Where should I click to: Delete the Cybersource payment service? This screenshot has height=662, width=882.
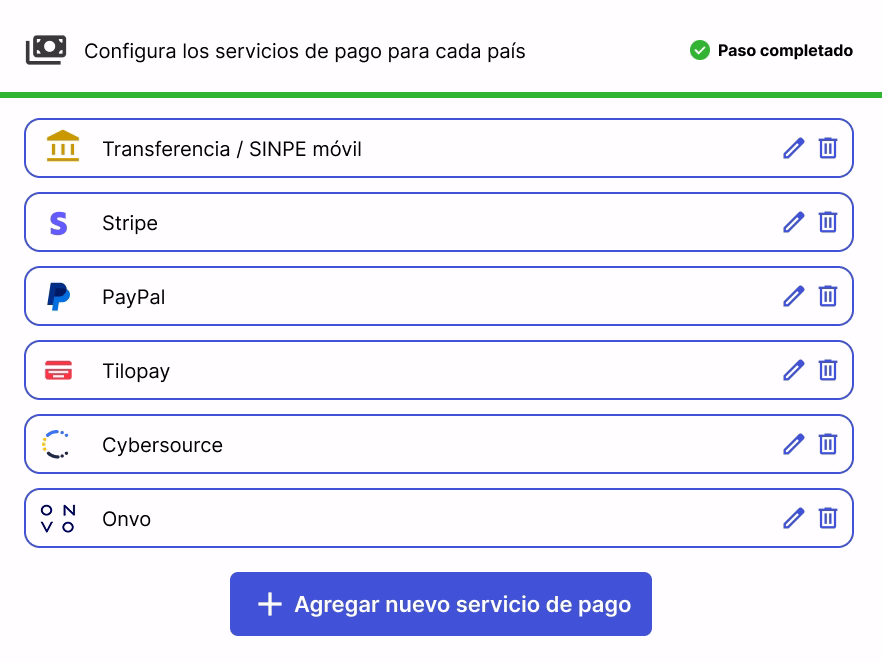click(828, 444)
